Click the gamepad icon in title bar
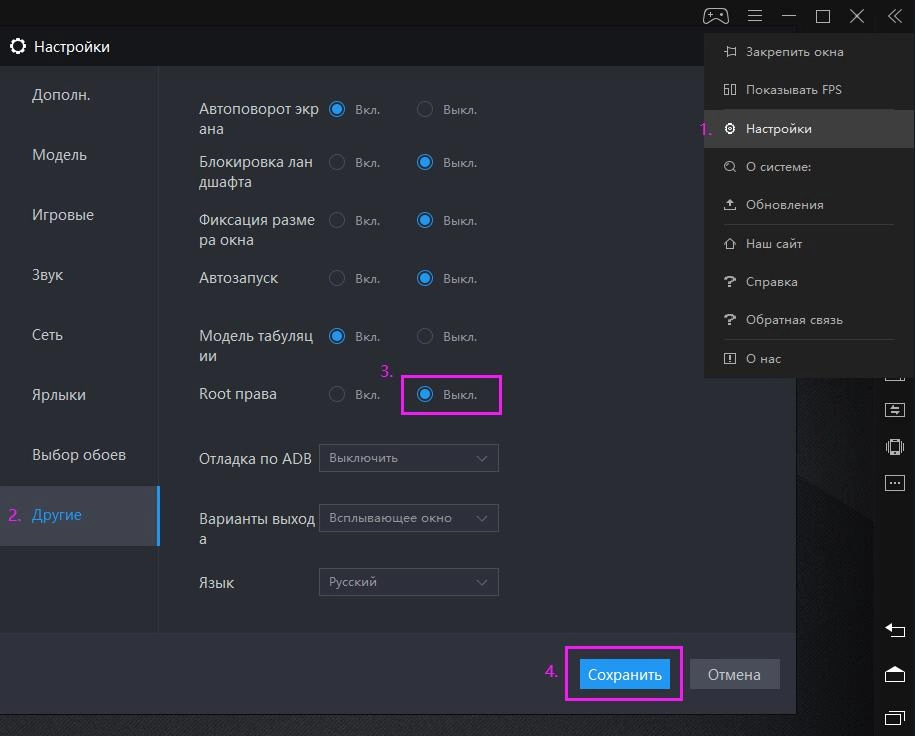Viewport: 915px width, 736px height. tap(715, 16)
